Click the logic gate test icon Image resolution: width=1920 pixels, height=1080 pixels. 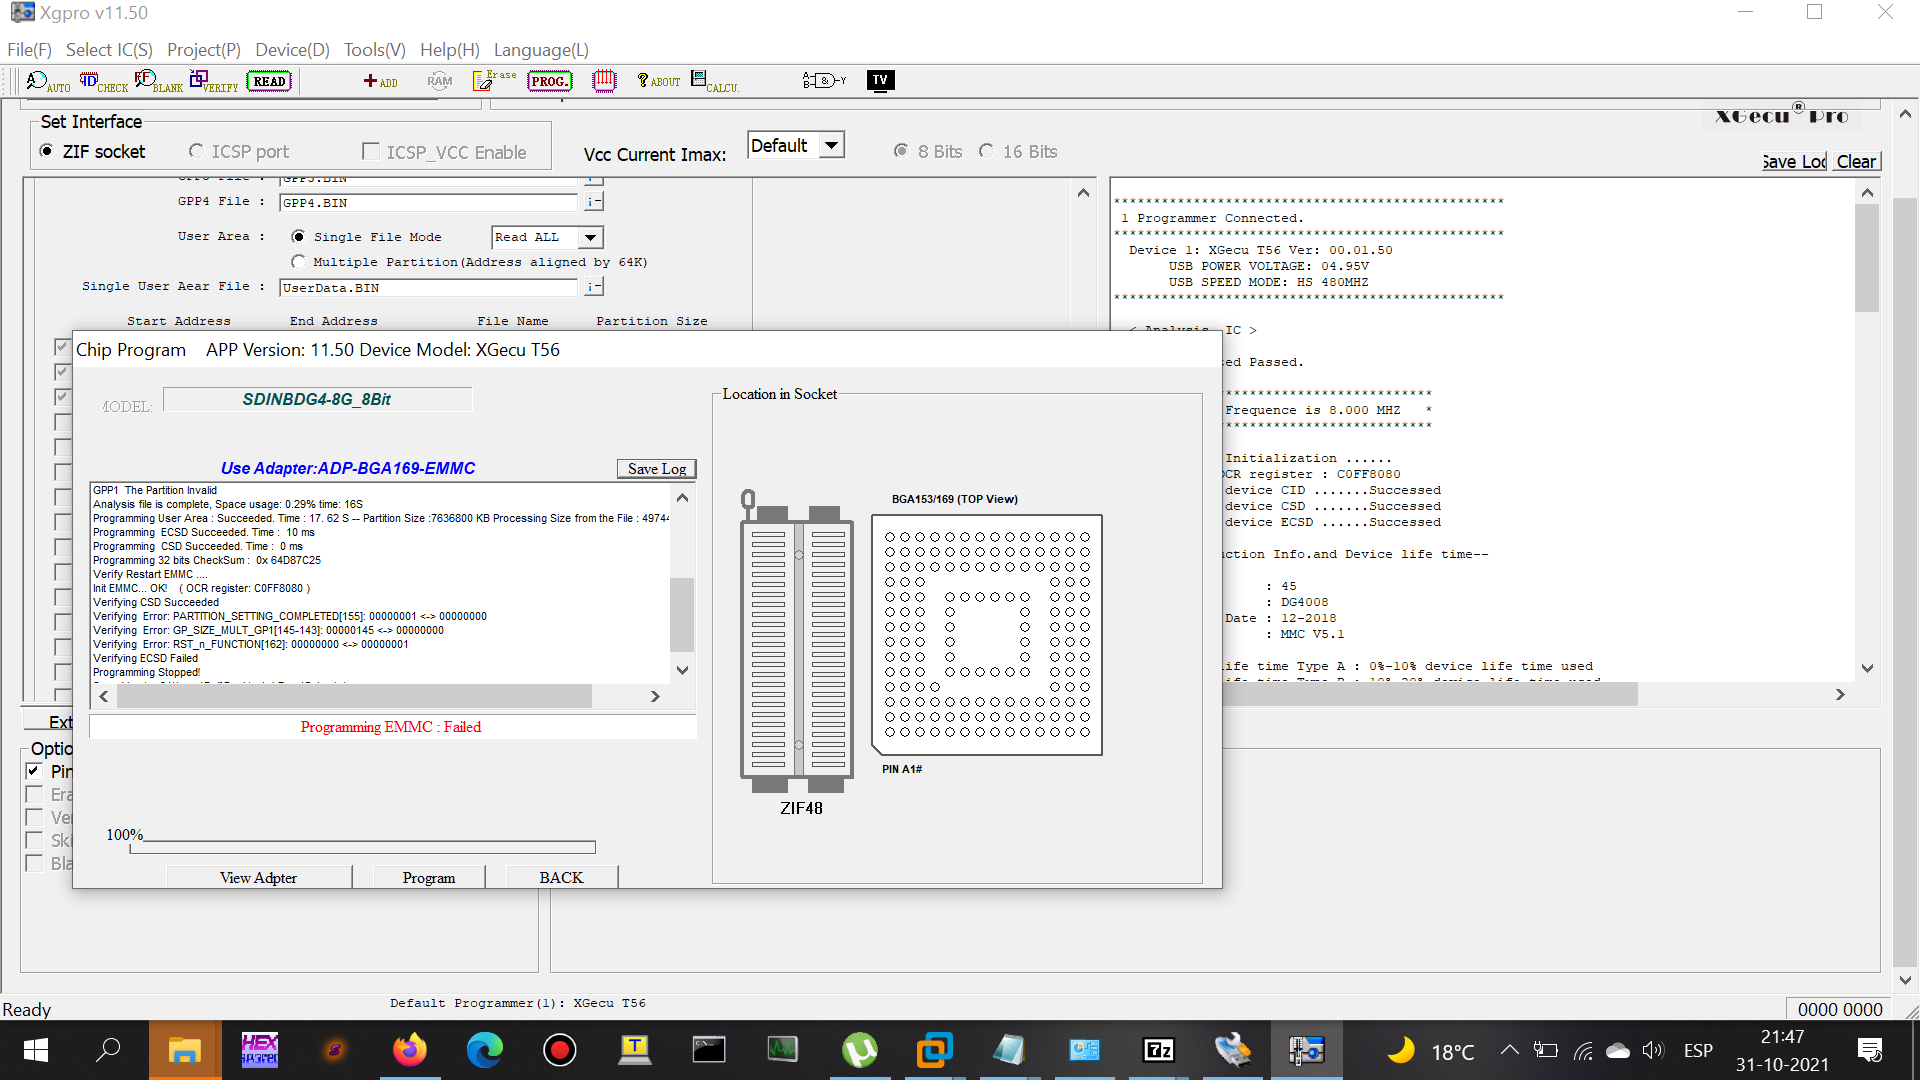(823, 81)
